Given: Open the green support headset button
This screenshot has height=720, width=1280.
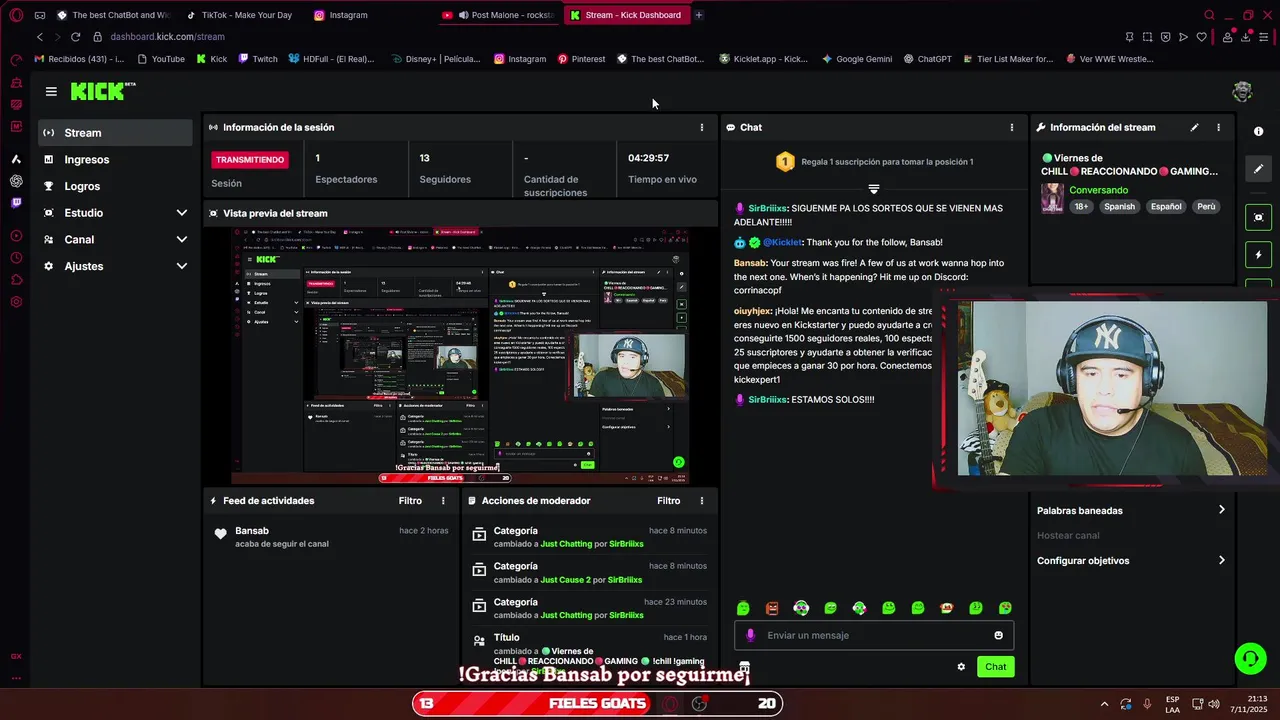Looking at the screenshot, I should pos(1250,658).
